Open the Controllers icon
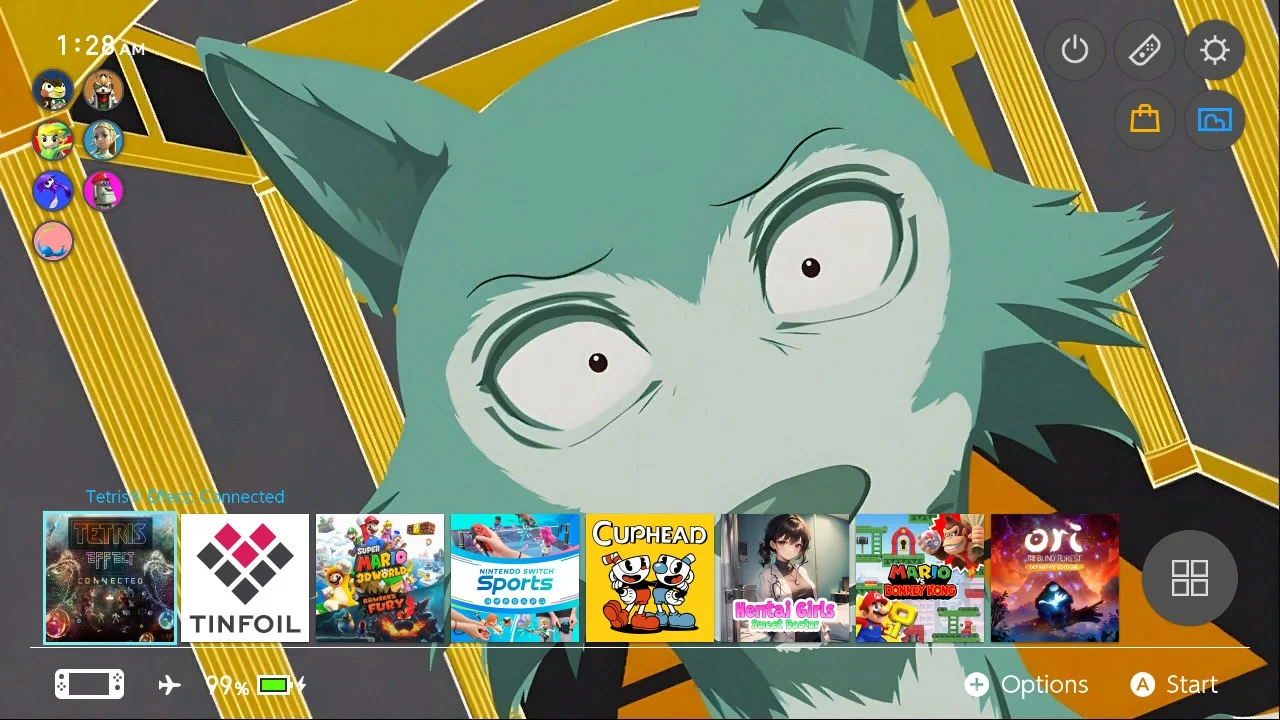Screen dimensions: 1280x720 [1145, 50]
